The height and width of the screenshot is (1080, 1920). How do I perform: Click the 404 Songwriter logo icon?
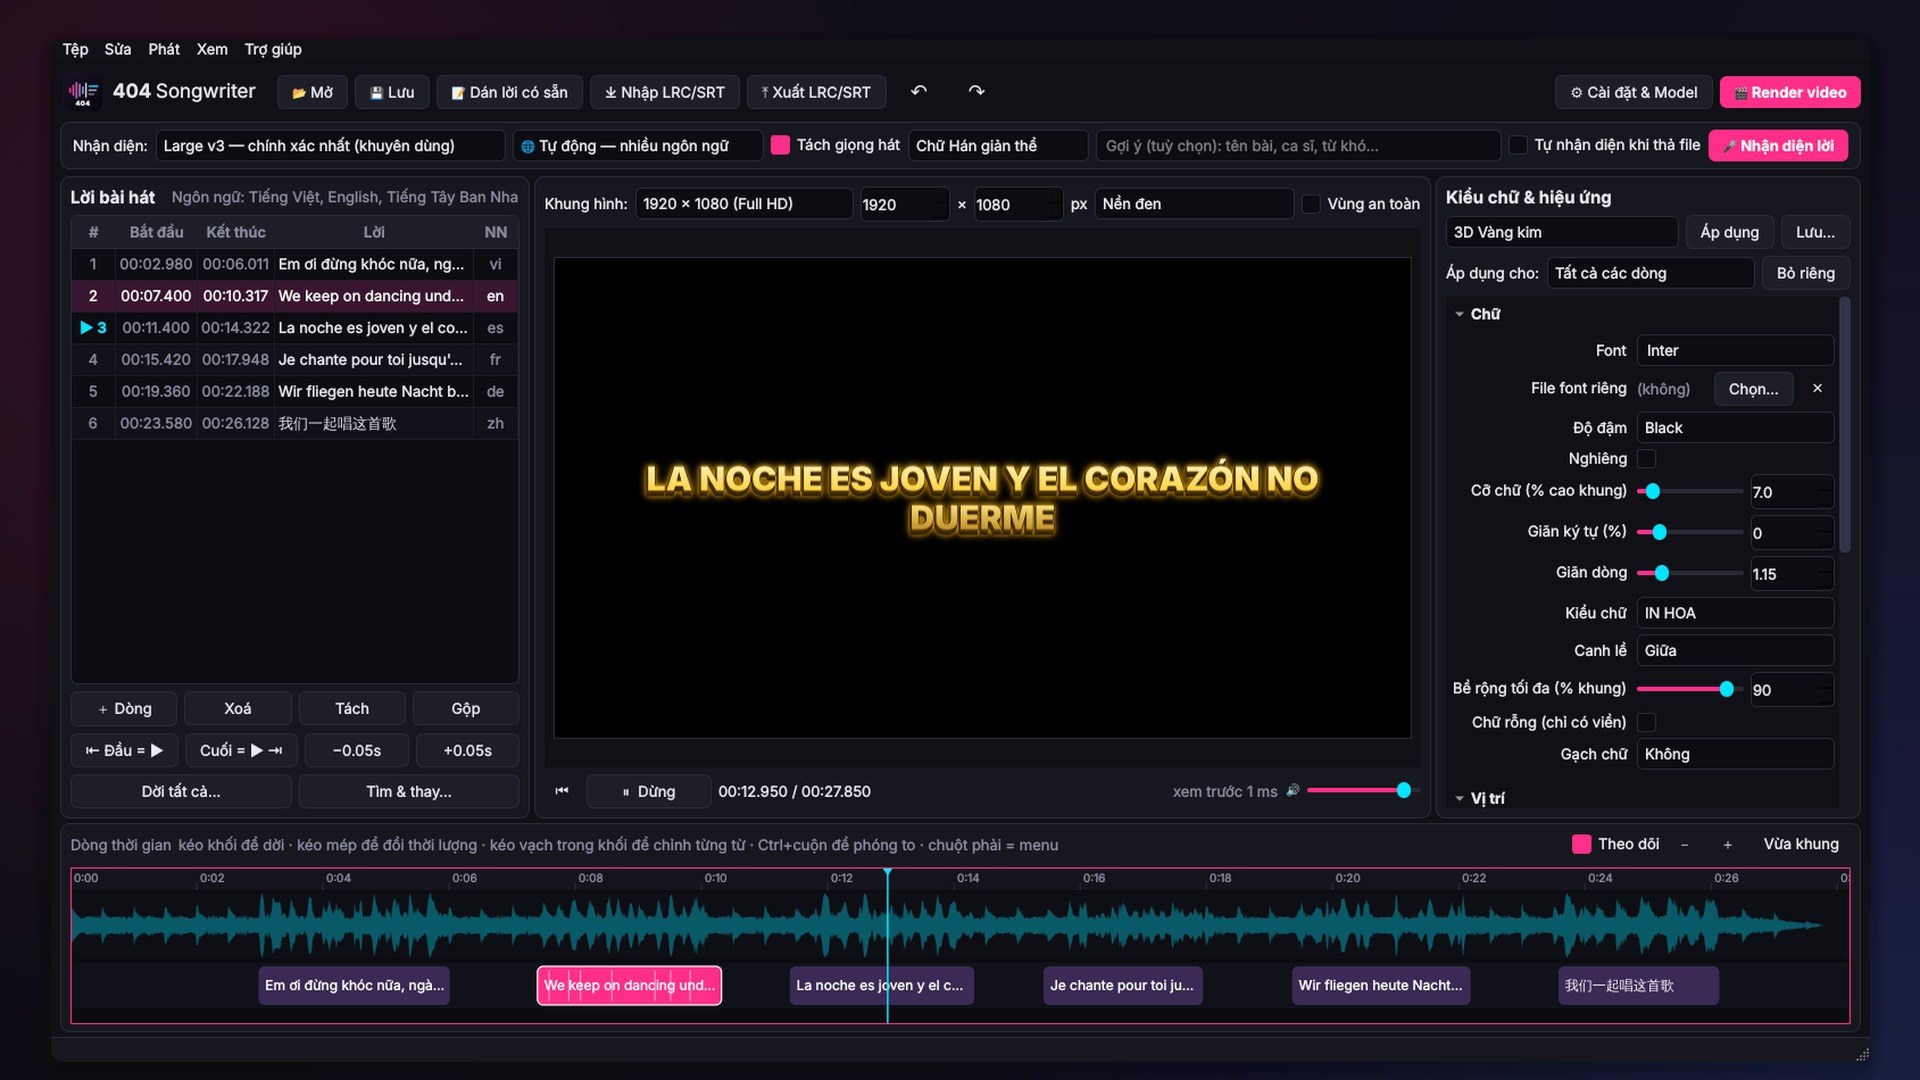click(x=83, y=92)
